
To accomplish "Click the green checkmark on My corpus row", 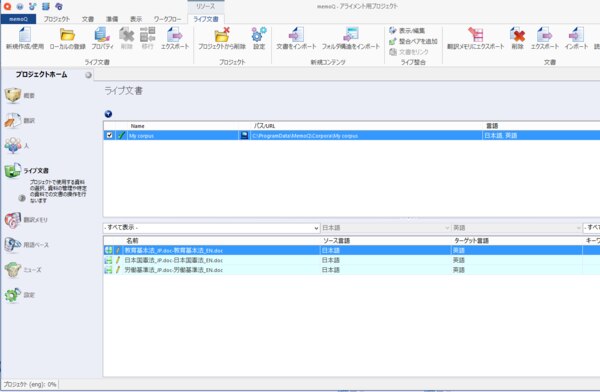I will pyautogui.click(x=121, y=135).
